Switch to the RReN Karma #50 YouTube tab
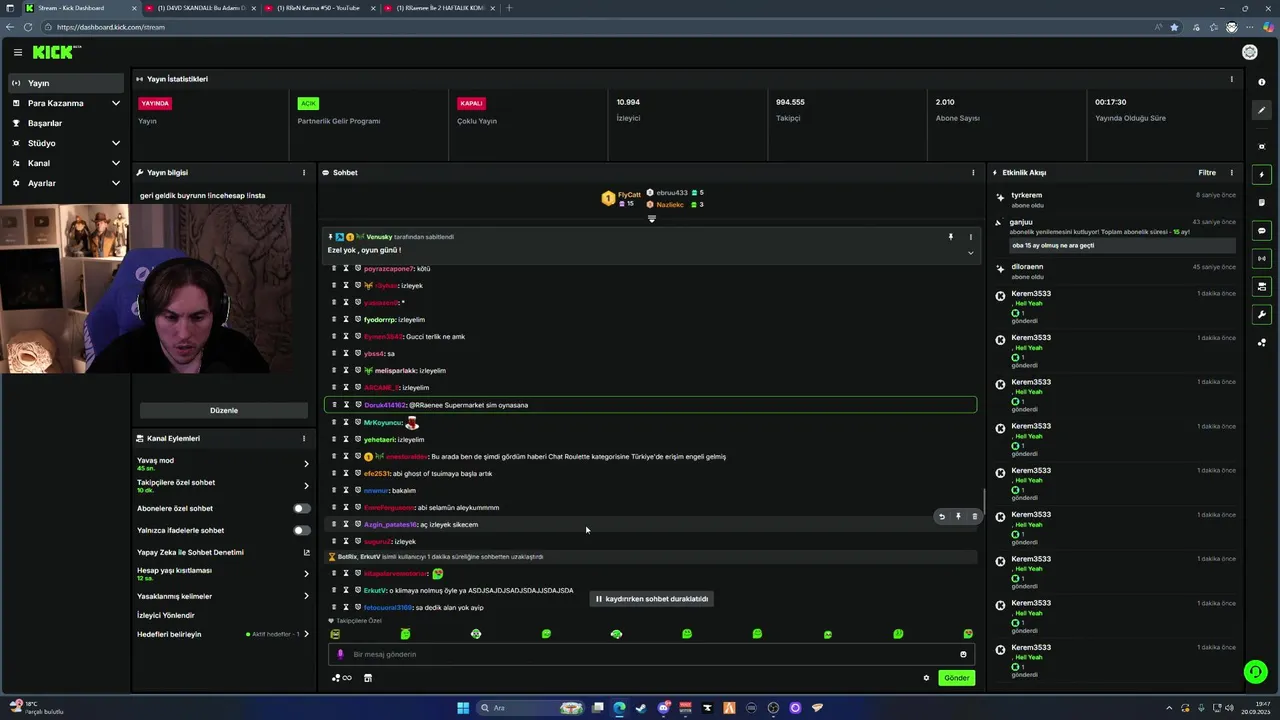This screenshot has width=1280, height=720. 318,8
